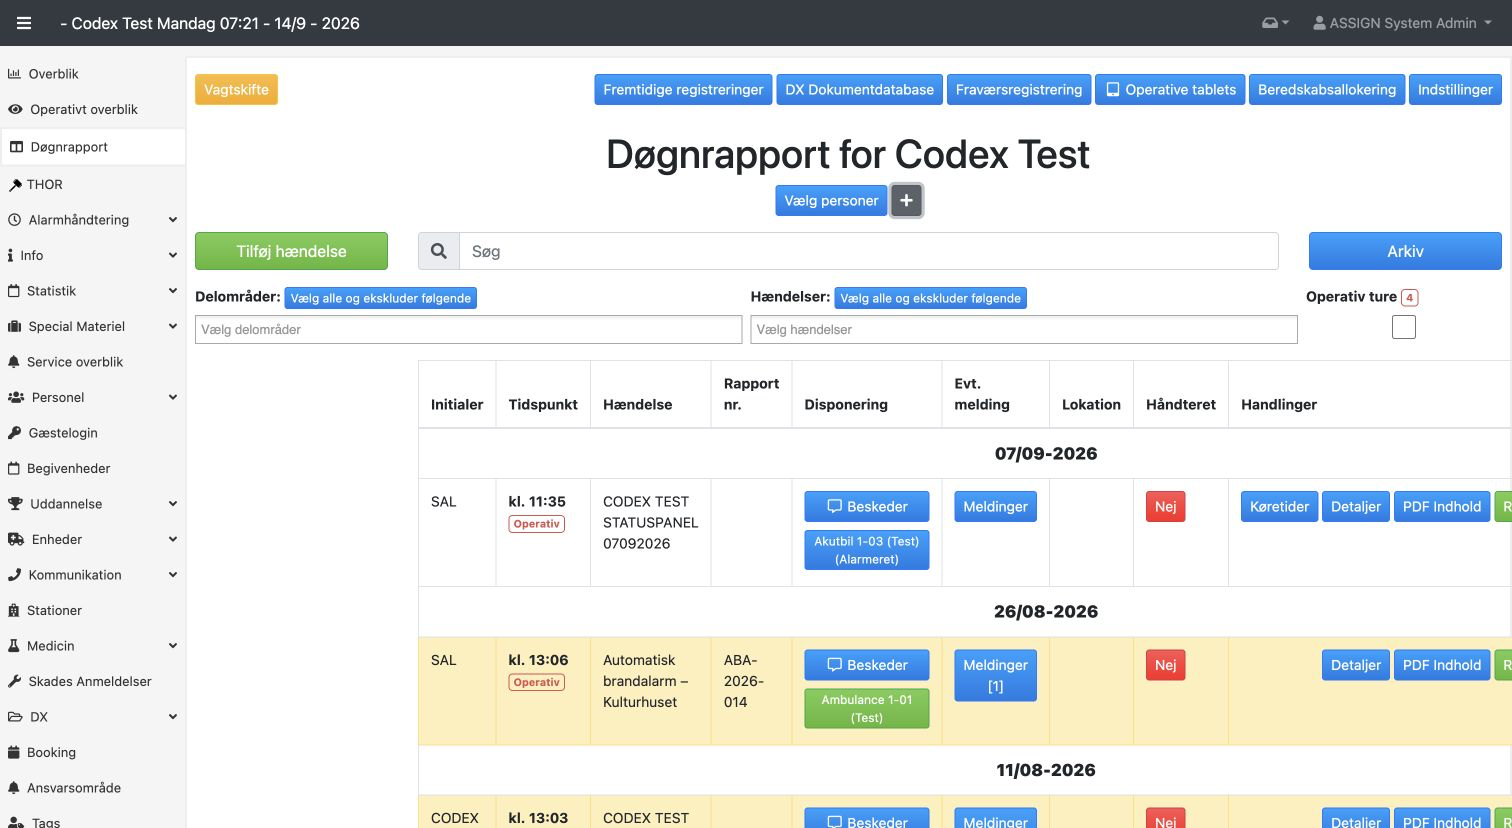Open Beredskabsallokering
This screenshot has width=1512, height=828.
click(x=1327, y=89)
